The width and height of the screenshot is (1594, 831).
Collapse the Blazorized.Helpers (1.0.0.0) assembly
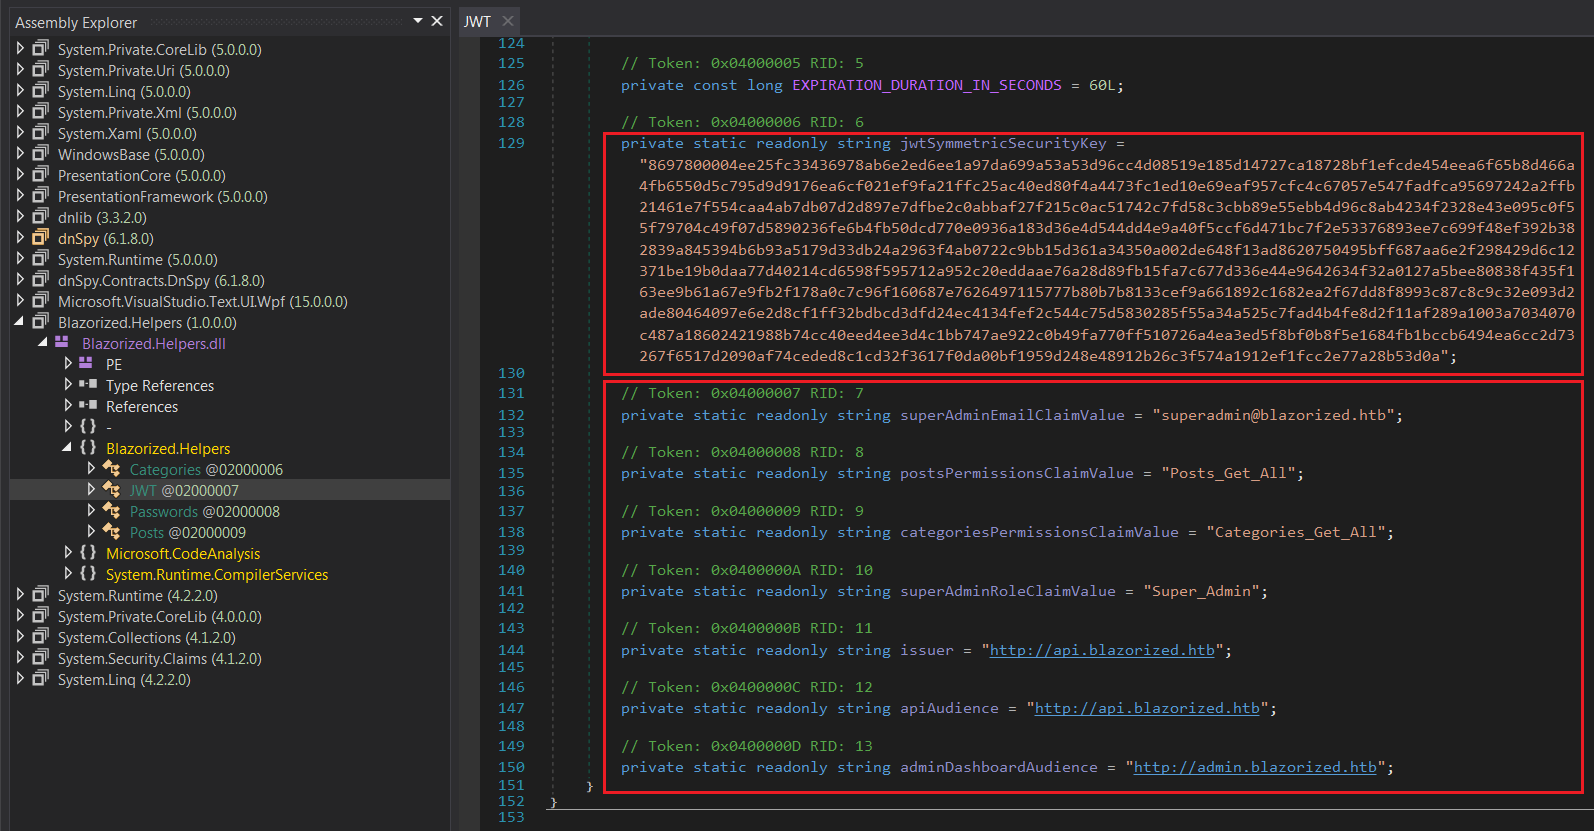[19, 322]
